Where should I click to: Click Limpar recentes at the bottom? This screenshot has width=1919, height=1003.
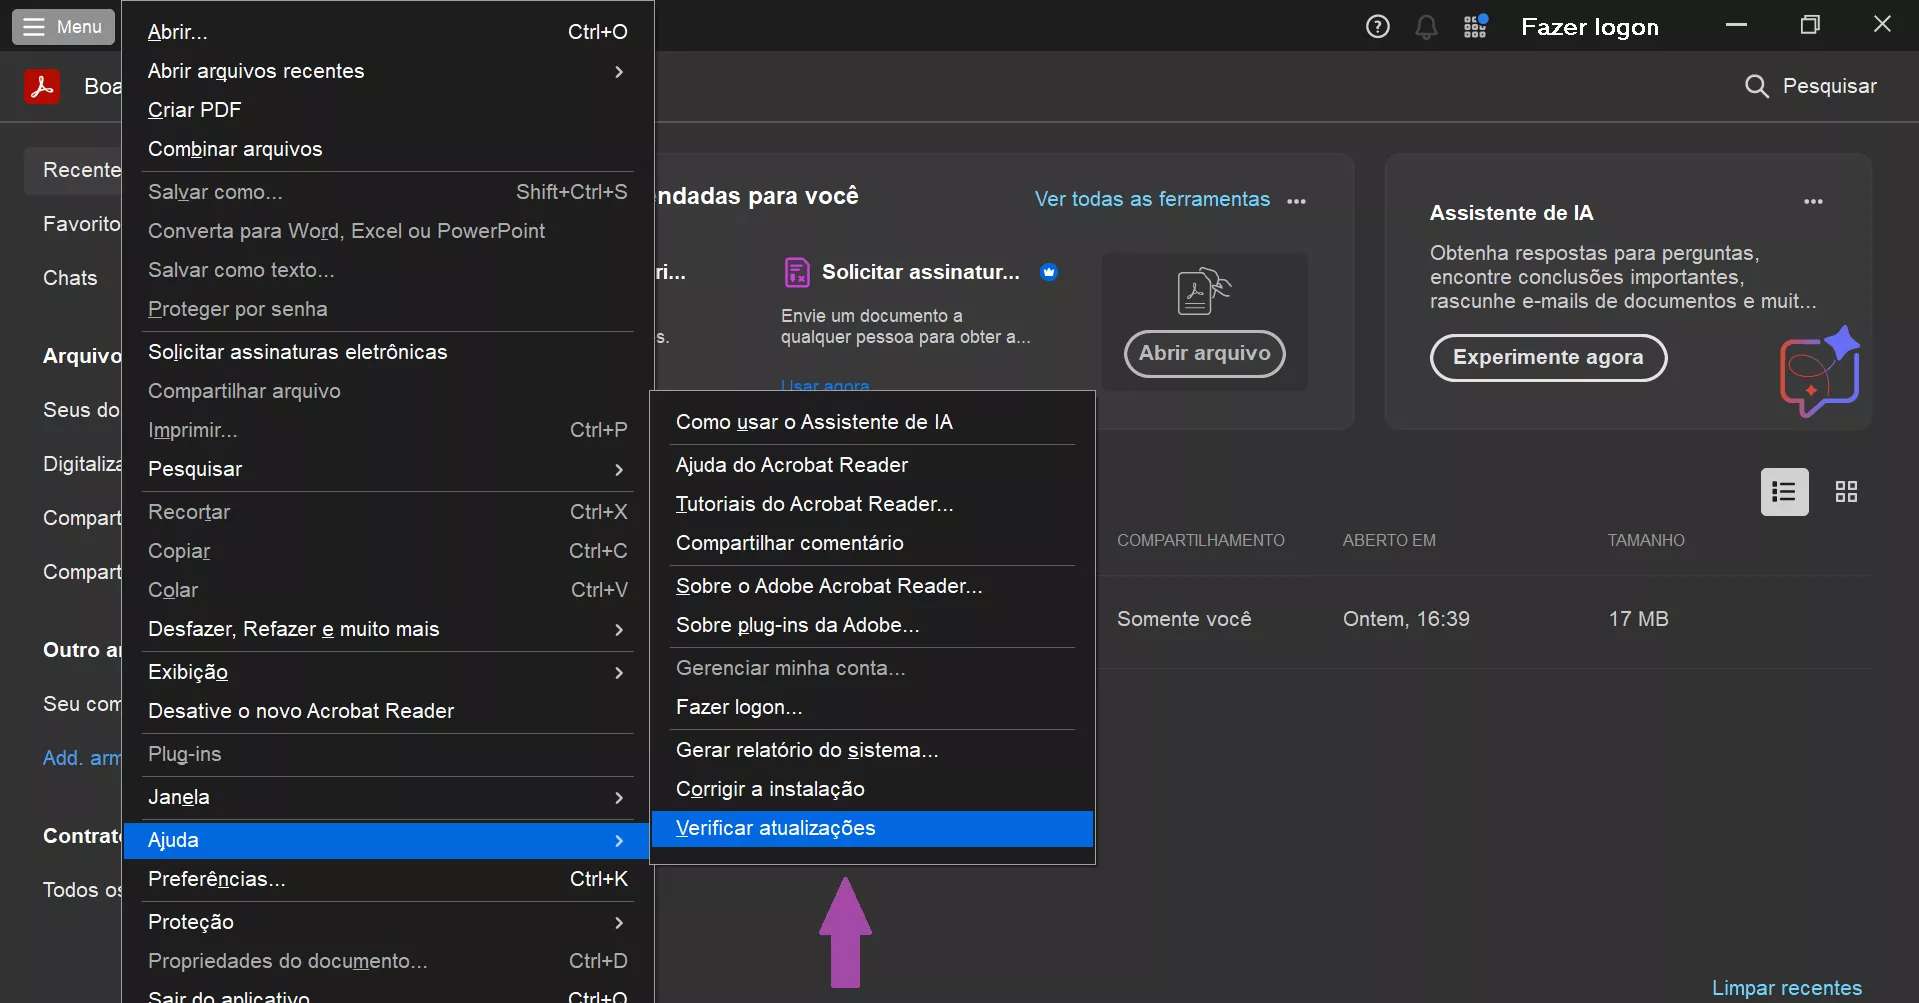pos(1787,987)
